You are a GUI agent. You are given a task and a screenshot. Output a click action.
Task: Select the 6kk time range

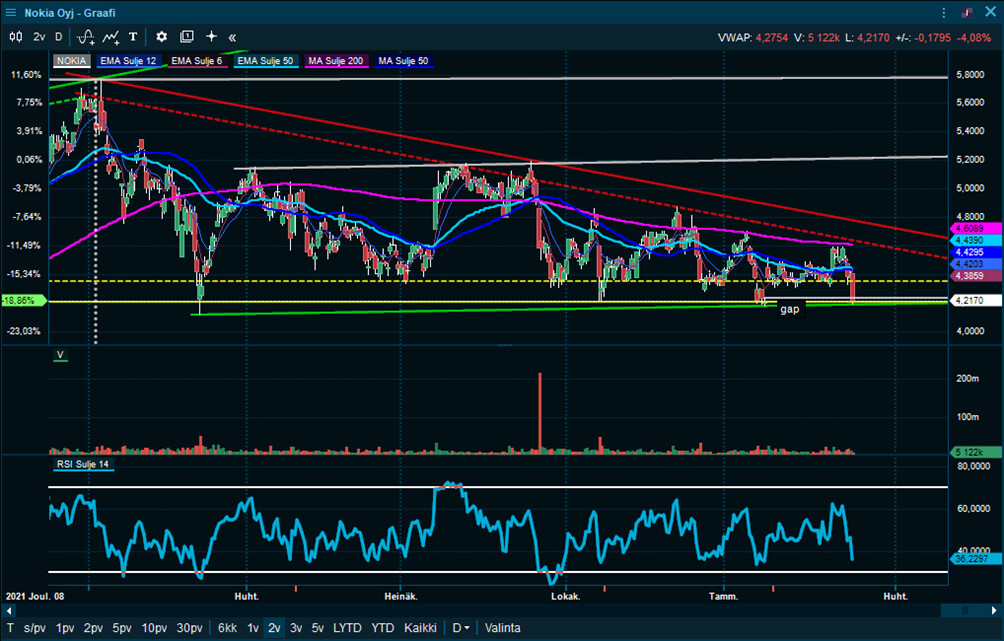pyautogui.click(x=227, y=628)
